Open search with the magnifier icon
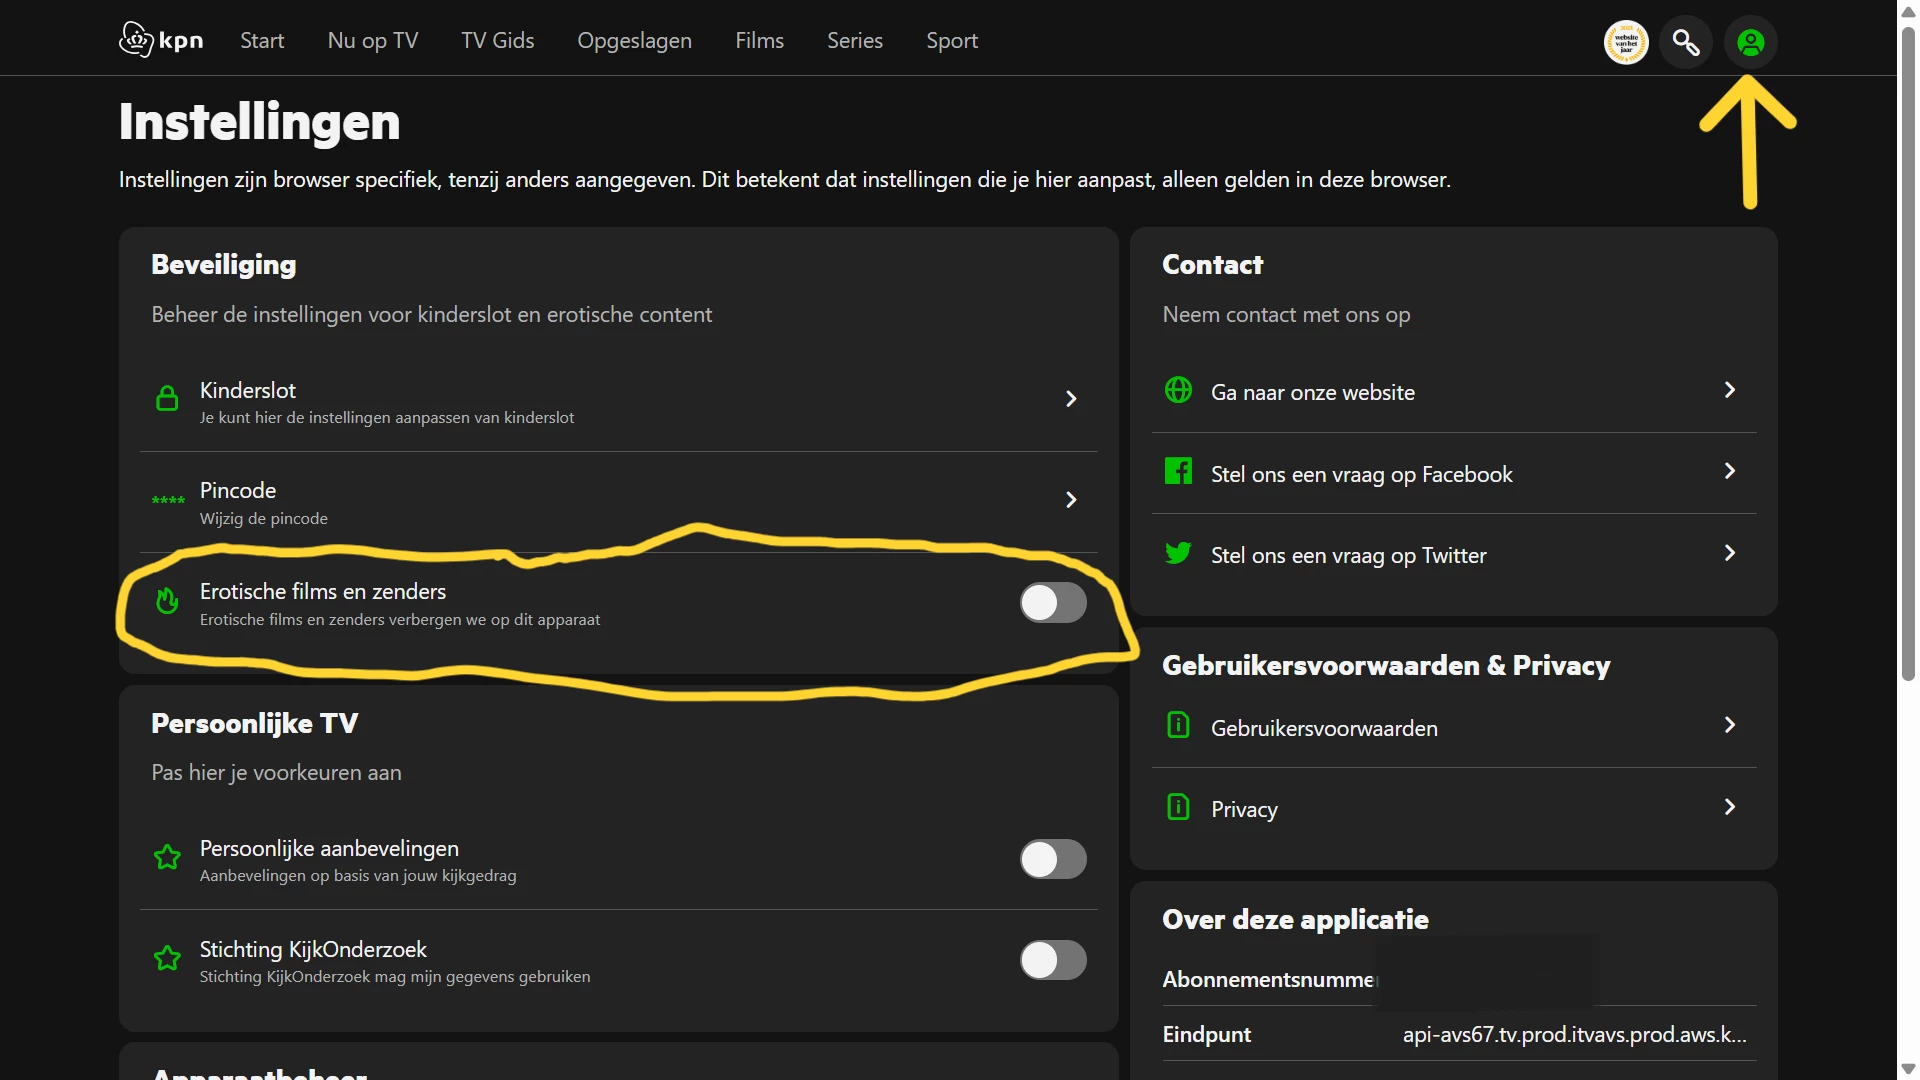1920x1080 pixels. pyautogui.click(x=1686, y=43)
